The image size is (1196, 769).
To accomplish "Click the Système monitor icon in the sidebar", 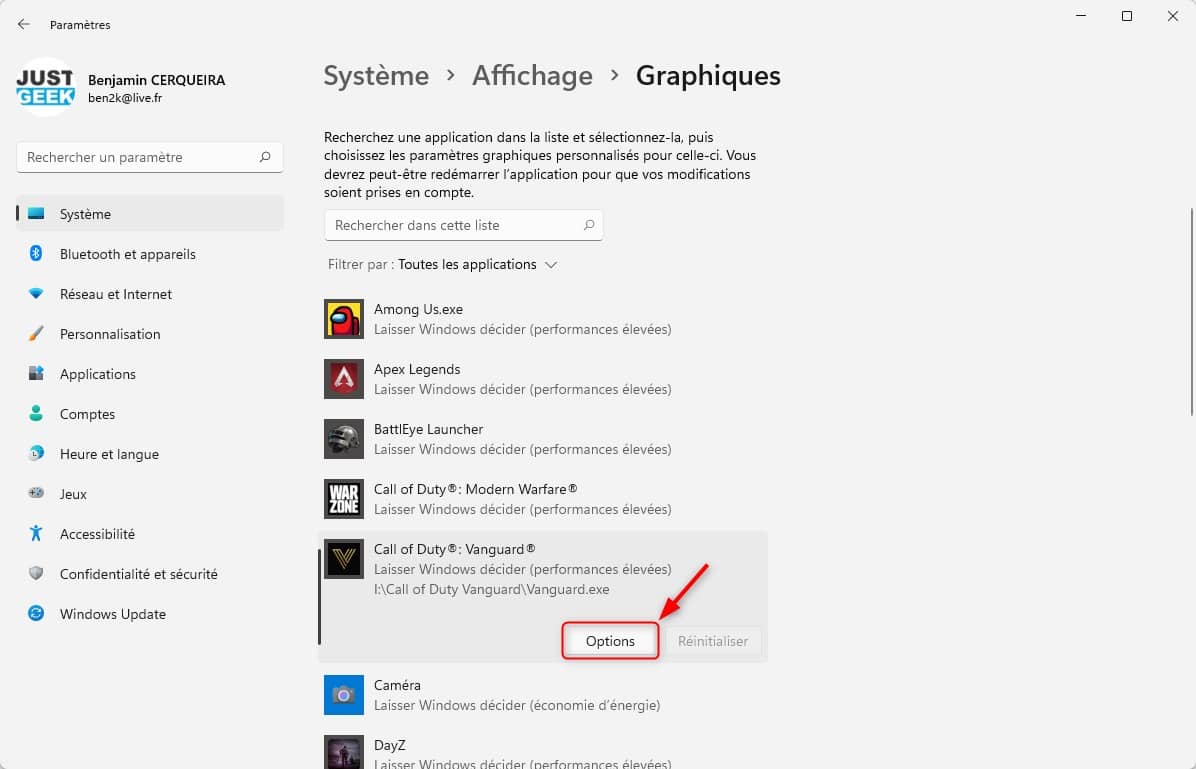I will tap(36, 214).
